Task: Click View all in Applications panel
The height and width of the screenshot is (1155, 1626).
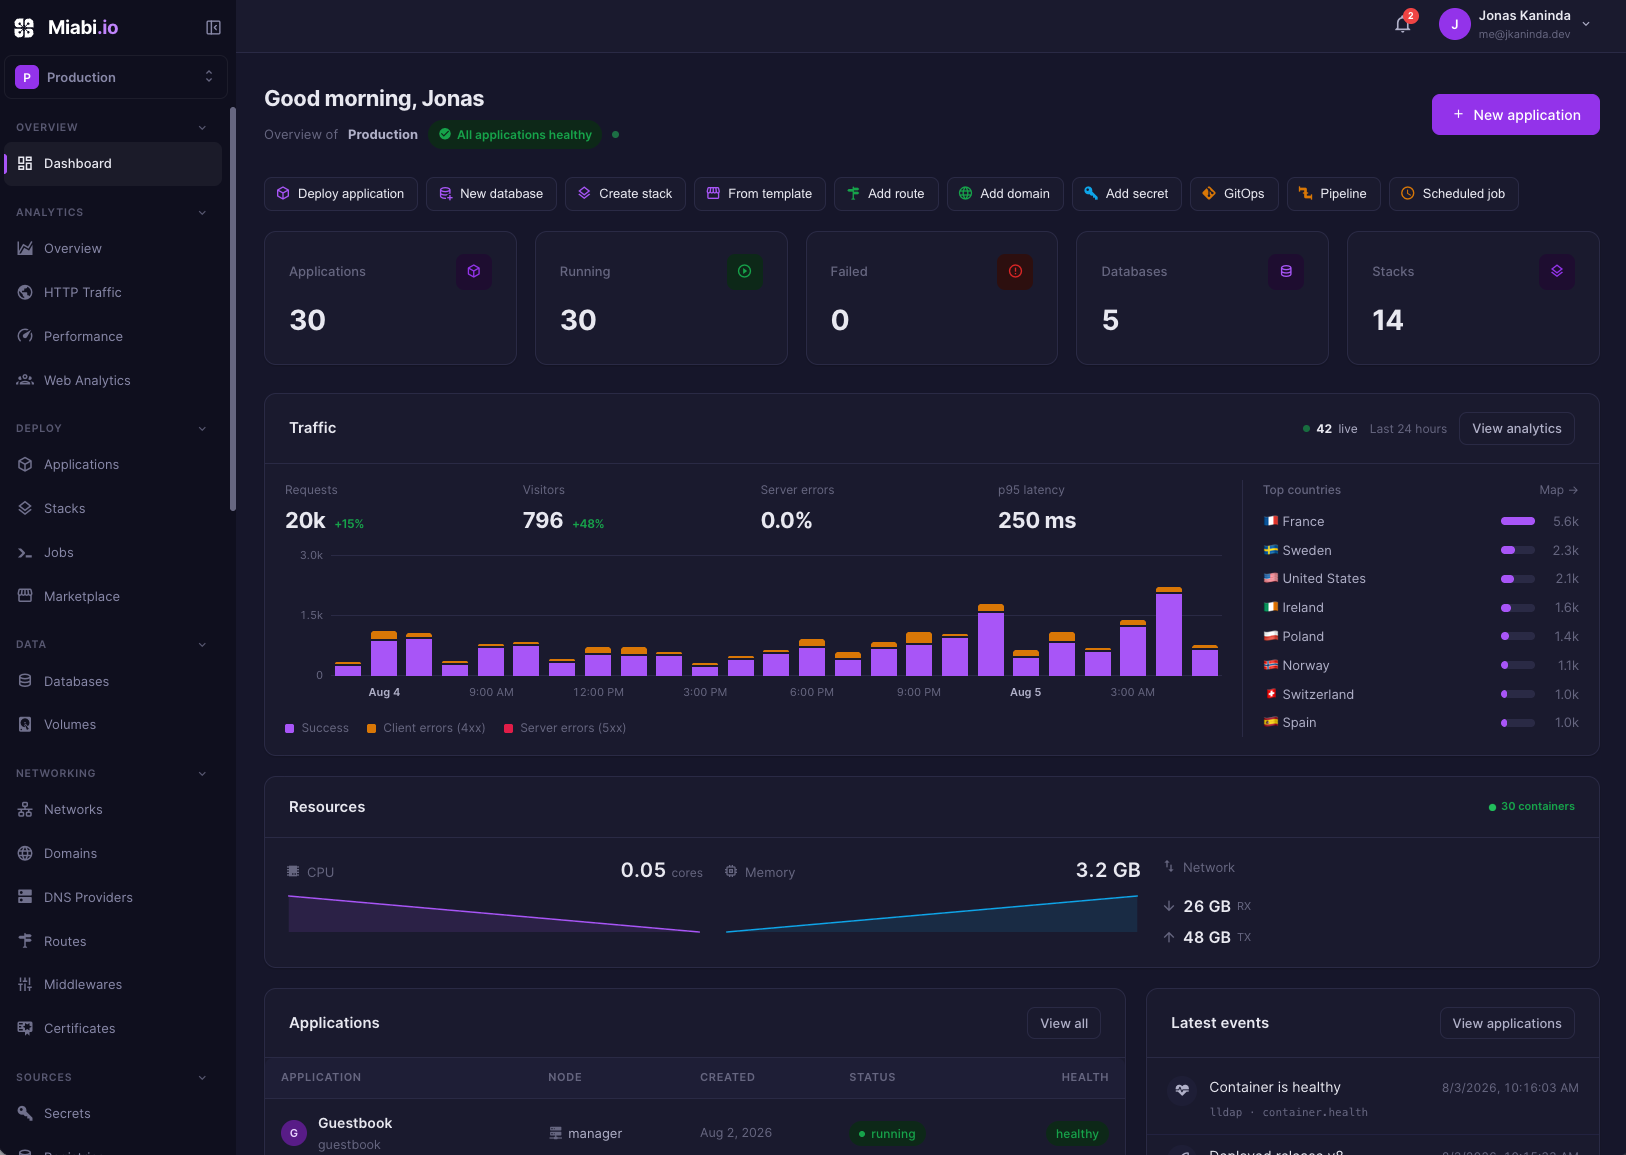Action: [1064, 1024]
